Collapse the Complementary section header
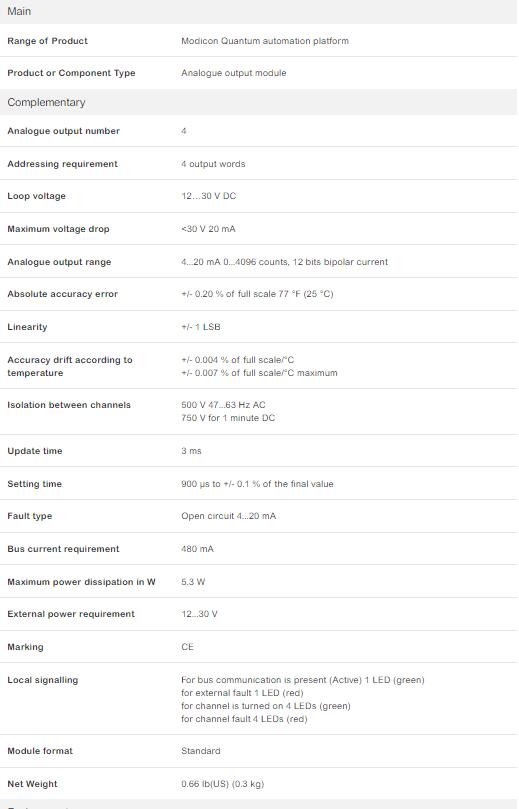Image resolution: width=519 pixels, height=809 pixels. pos(259,102)
